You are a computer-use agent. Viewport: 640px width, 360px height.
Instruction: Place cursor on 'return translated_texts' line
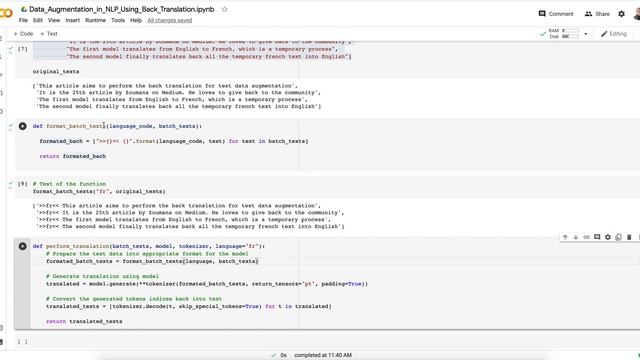pyautogui.click(x=84, y=322)
